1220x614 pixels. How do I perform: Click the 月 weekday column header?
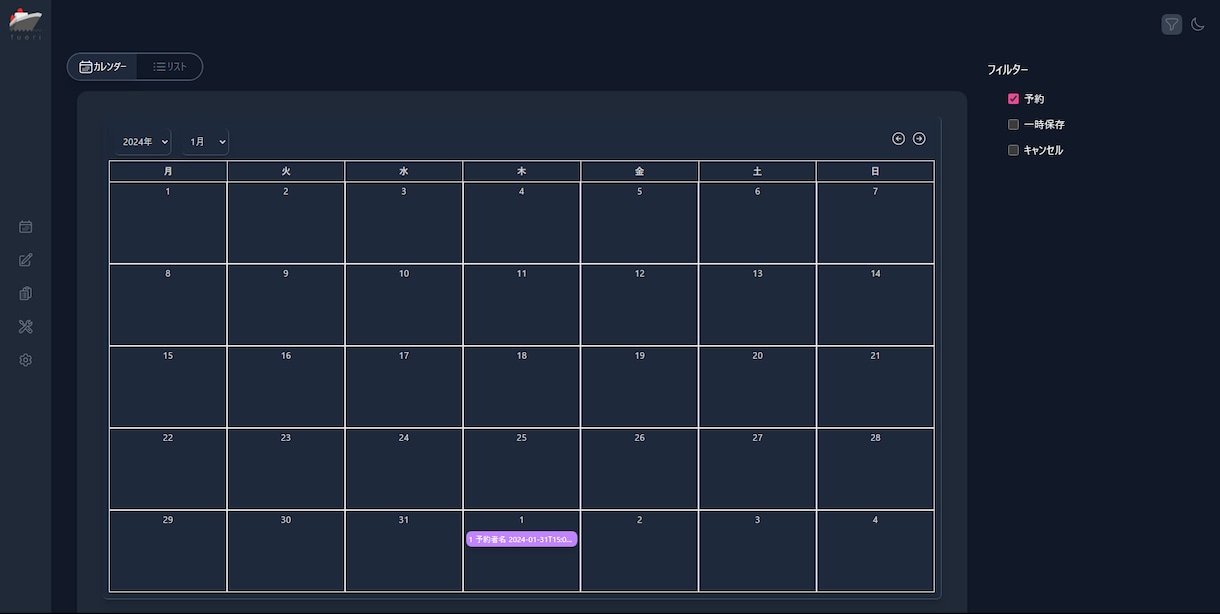pos(168,172)
